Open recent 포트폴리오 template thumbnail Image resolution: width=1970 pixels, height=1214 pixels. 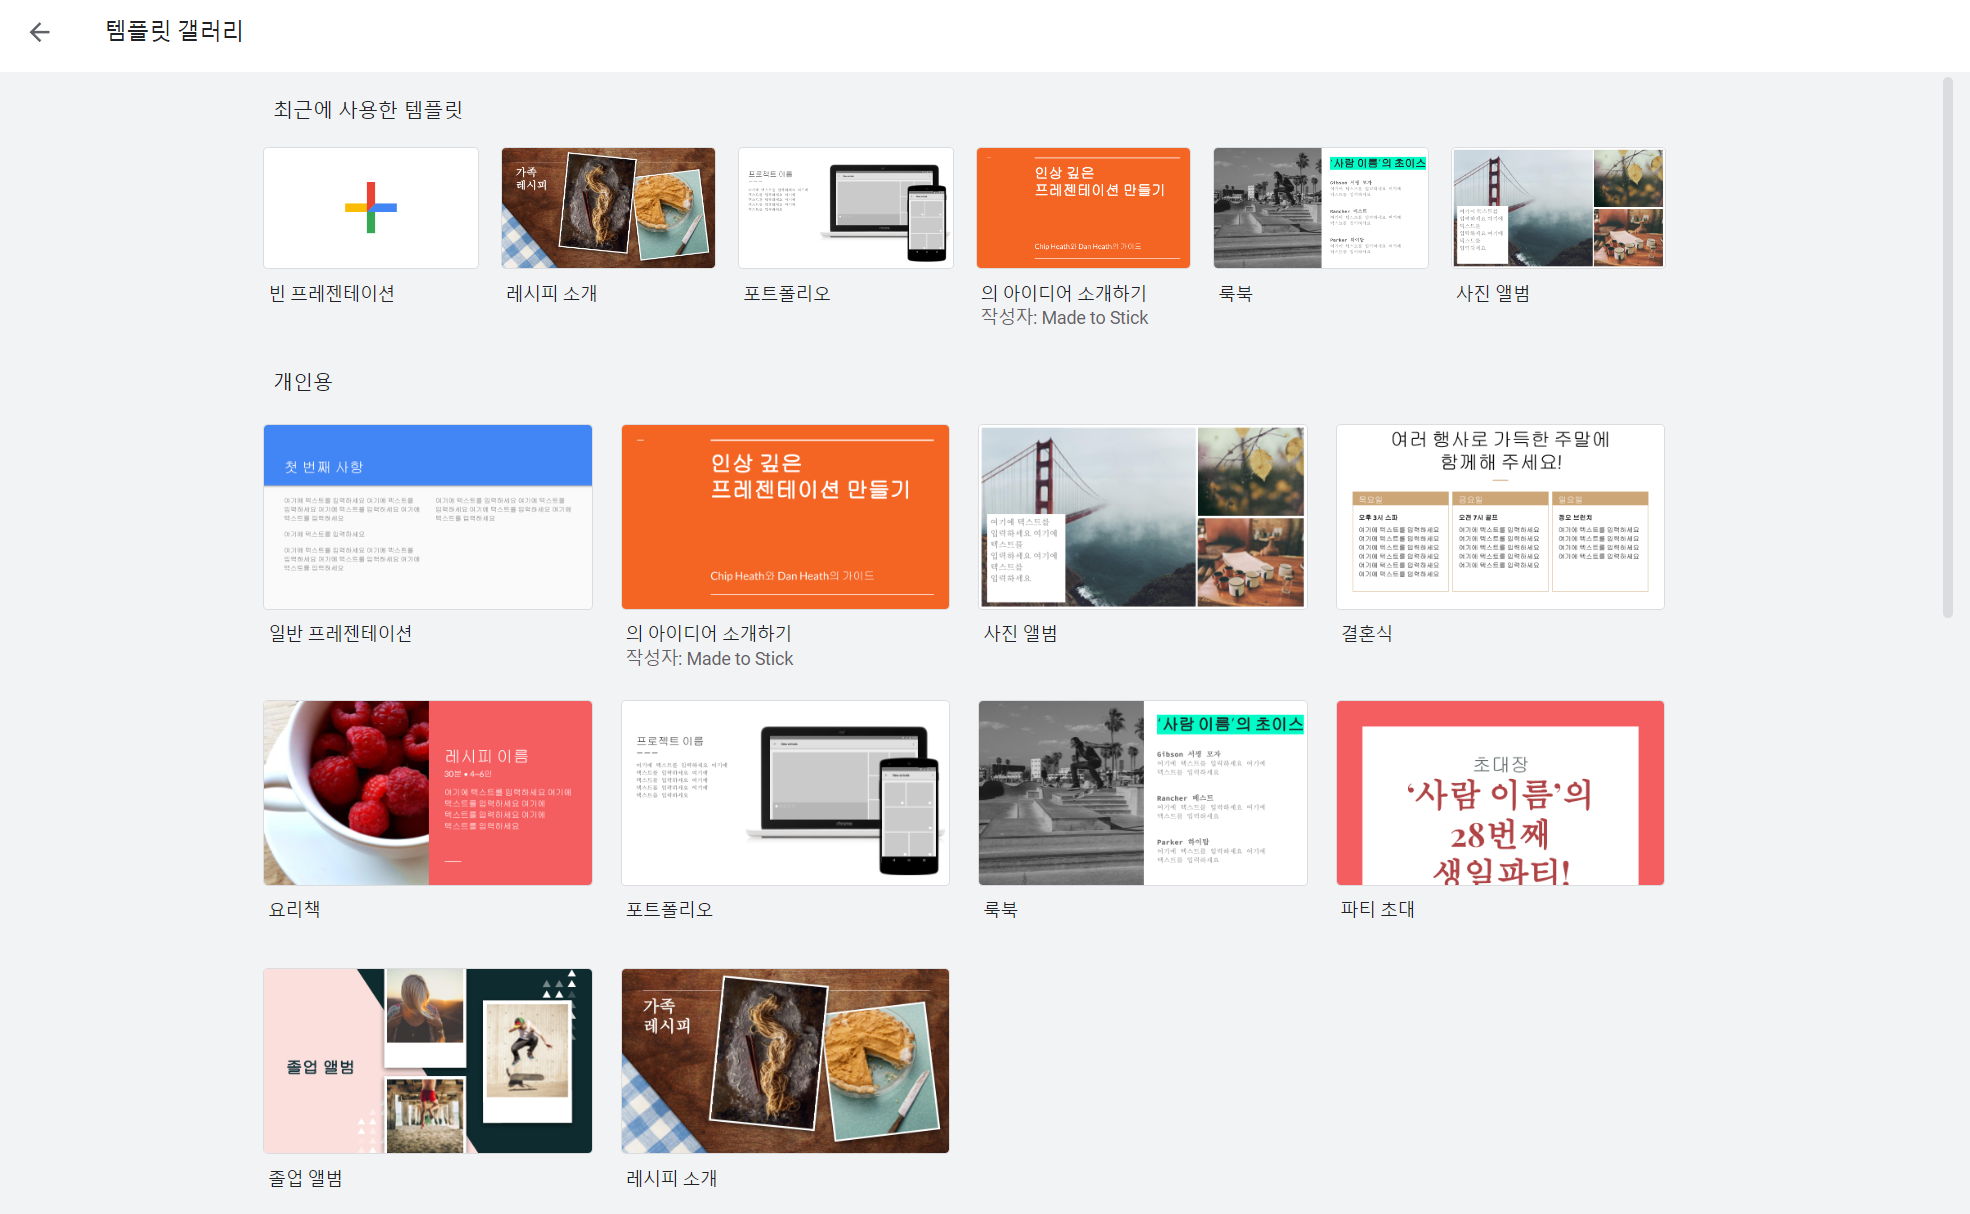[x=845, y=208]
